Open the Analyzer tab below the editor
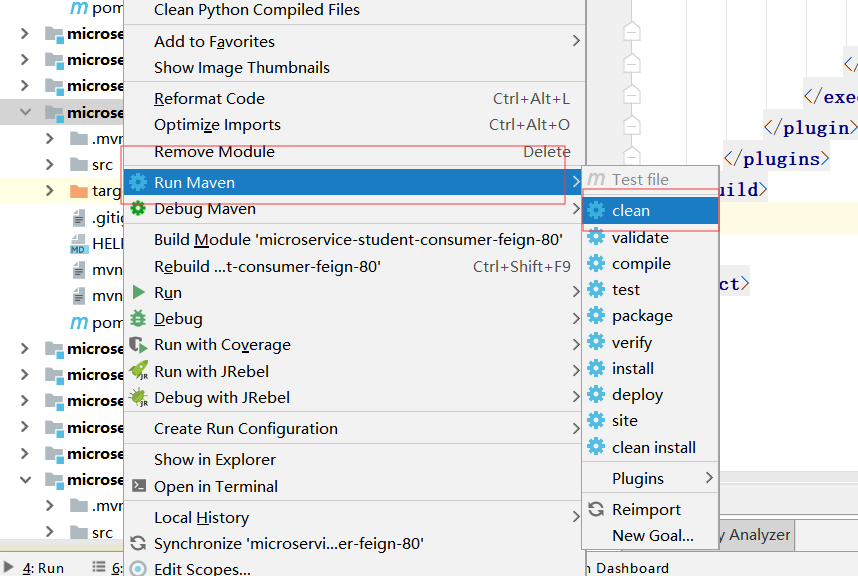This screenshot has width=858, height=576. [757, 534]
